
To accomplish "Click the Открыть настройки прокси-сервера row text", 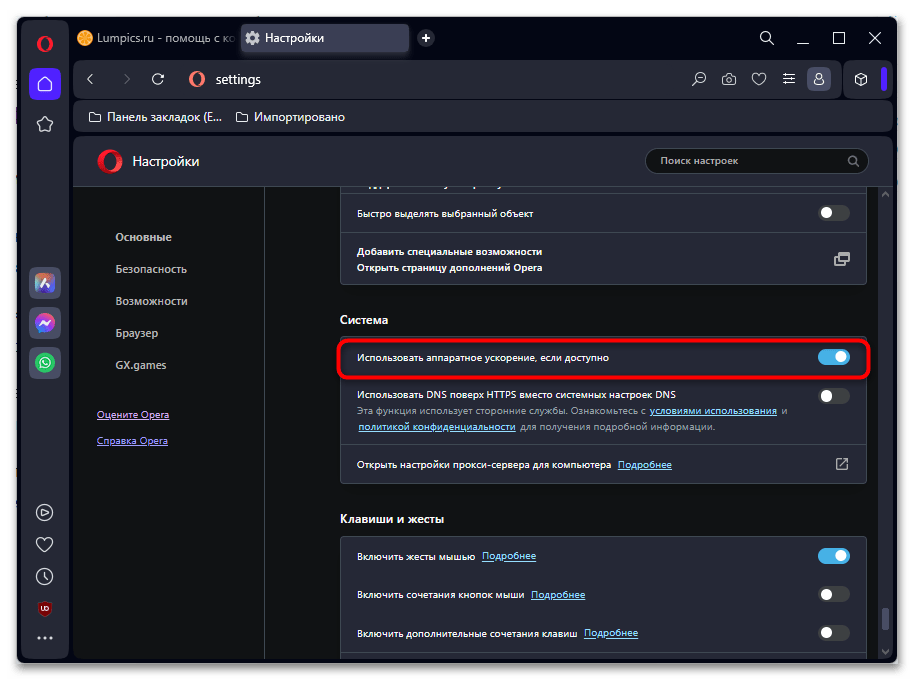I will coord(484,464).
